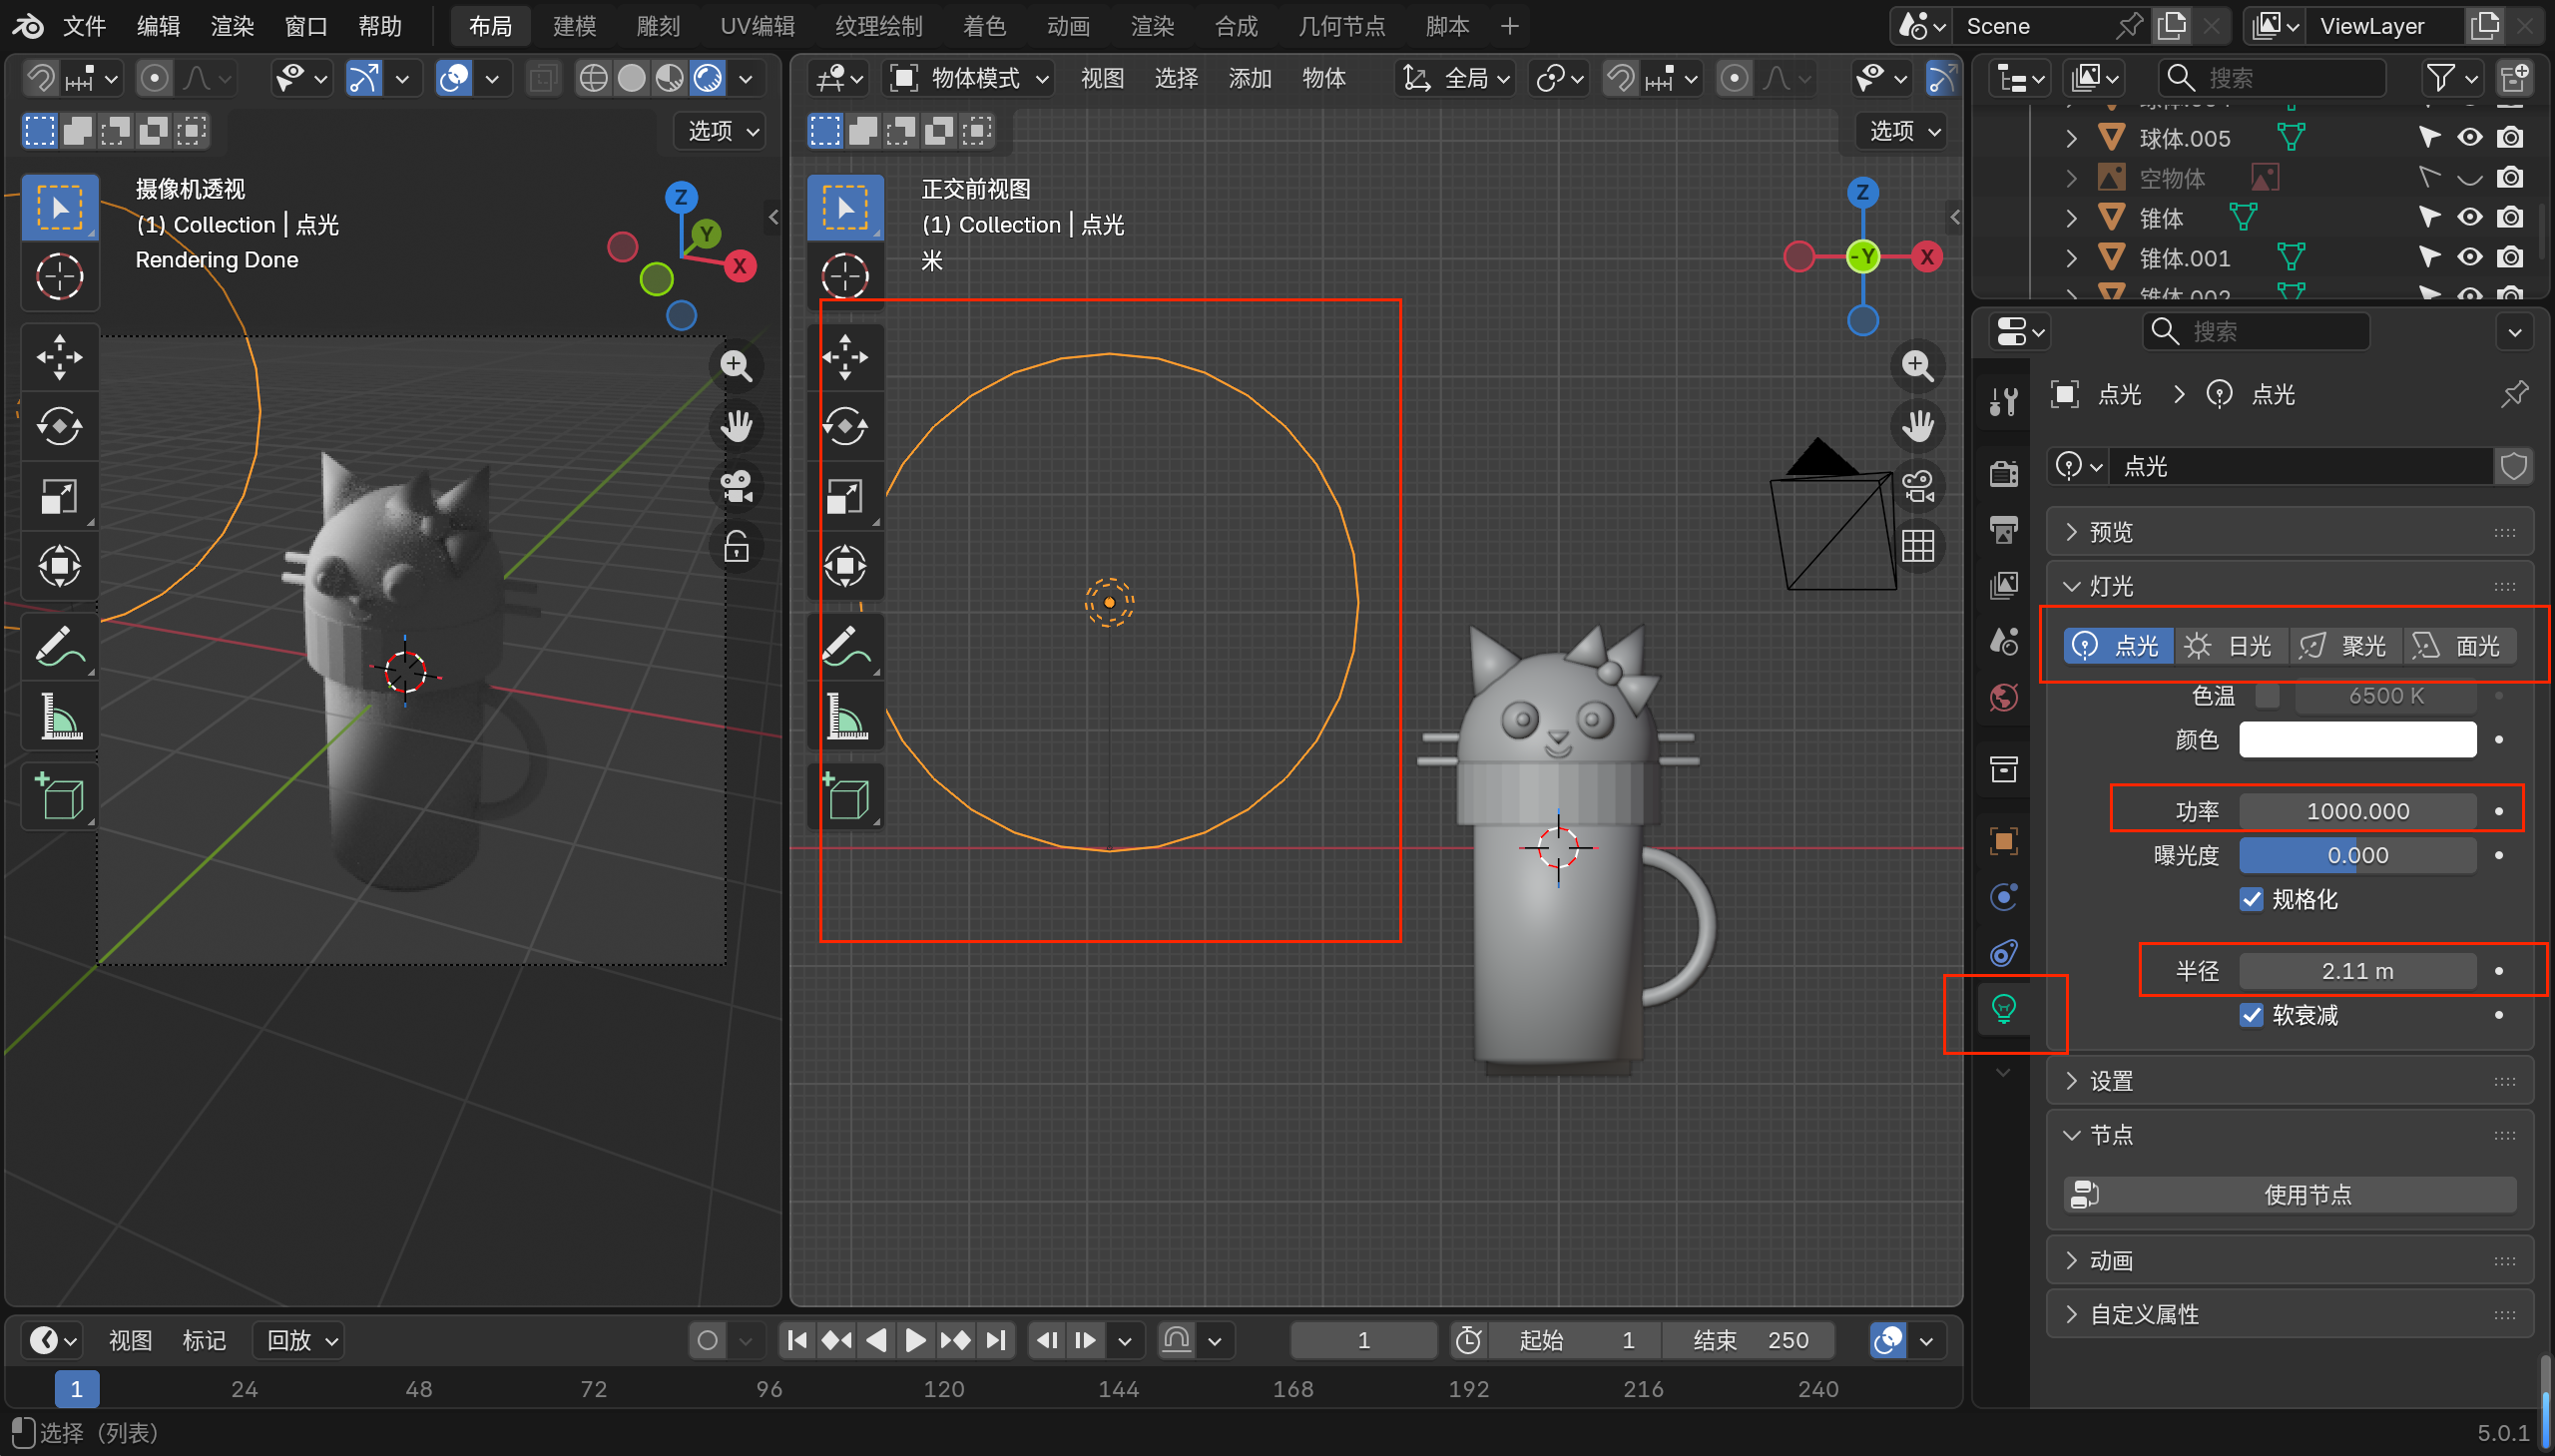The width and height of the screenshot is (2555, 1456).
Task: Open the Light data properties tab
Action: [2003, 1009]
